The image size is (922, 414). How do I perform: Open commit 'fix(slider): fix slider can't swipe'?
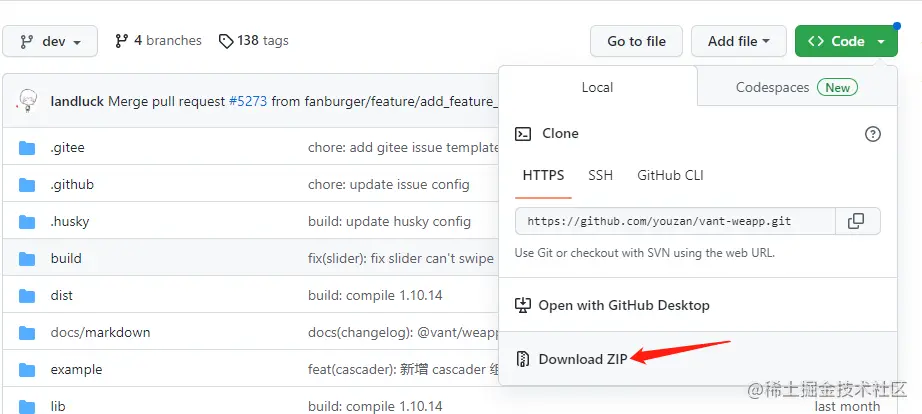pos(401,258)
